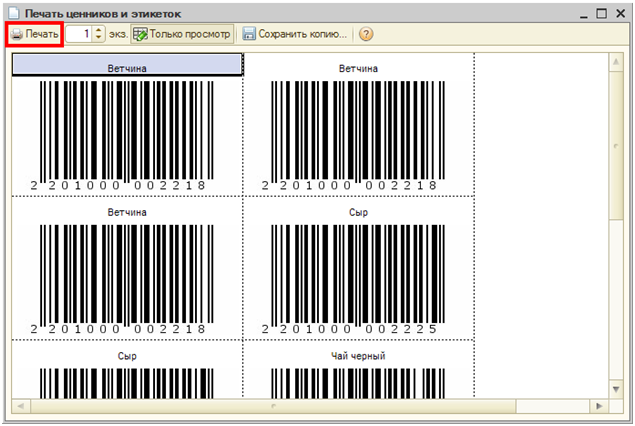Image resolution: width=635 pixels, height=426 pixels.
Task: Open help with the question mark icon
Action: point(366,34)
